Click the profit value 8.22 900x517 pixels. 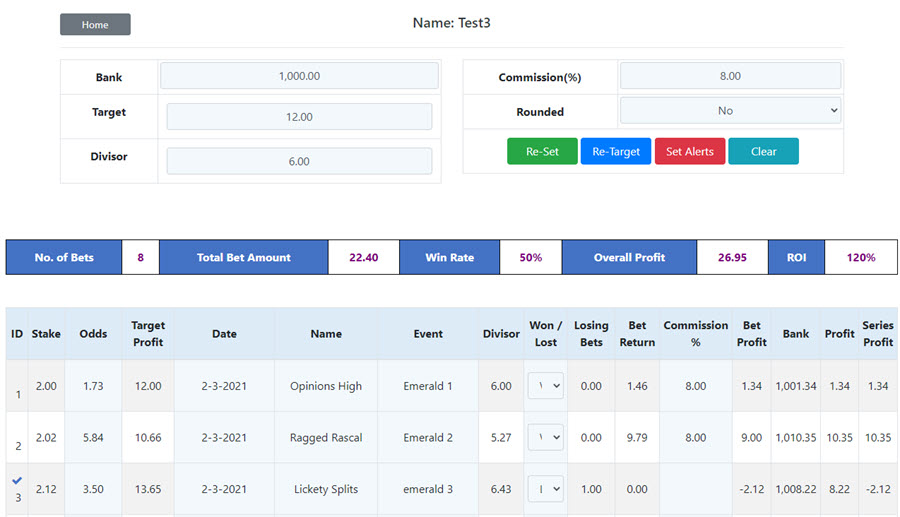839,489
